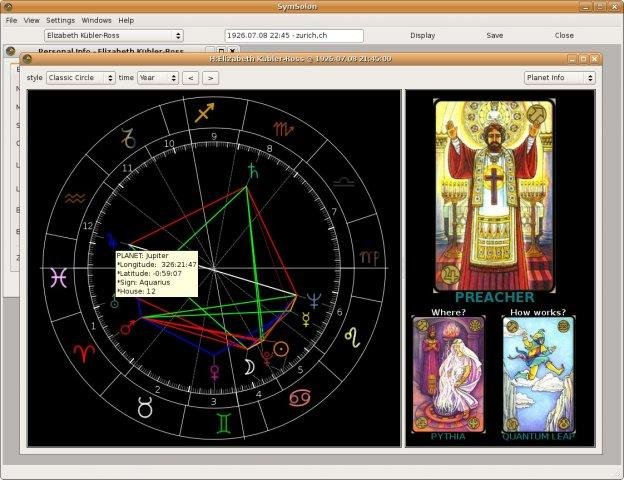Step forward in time with the > button

pyautogui.click(x=211, y=78)
